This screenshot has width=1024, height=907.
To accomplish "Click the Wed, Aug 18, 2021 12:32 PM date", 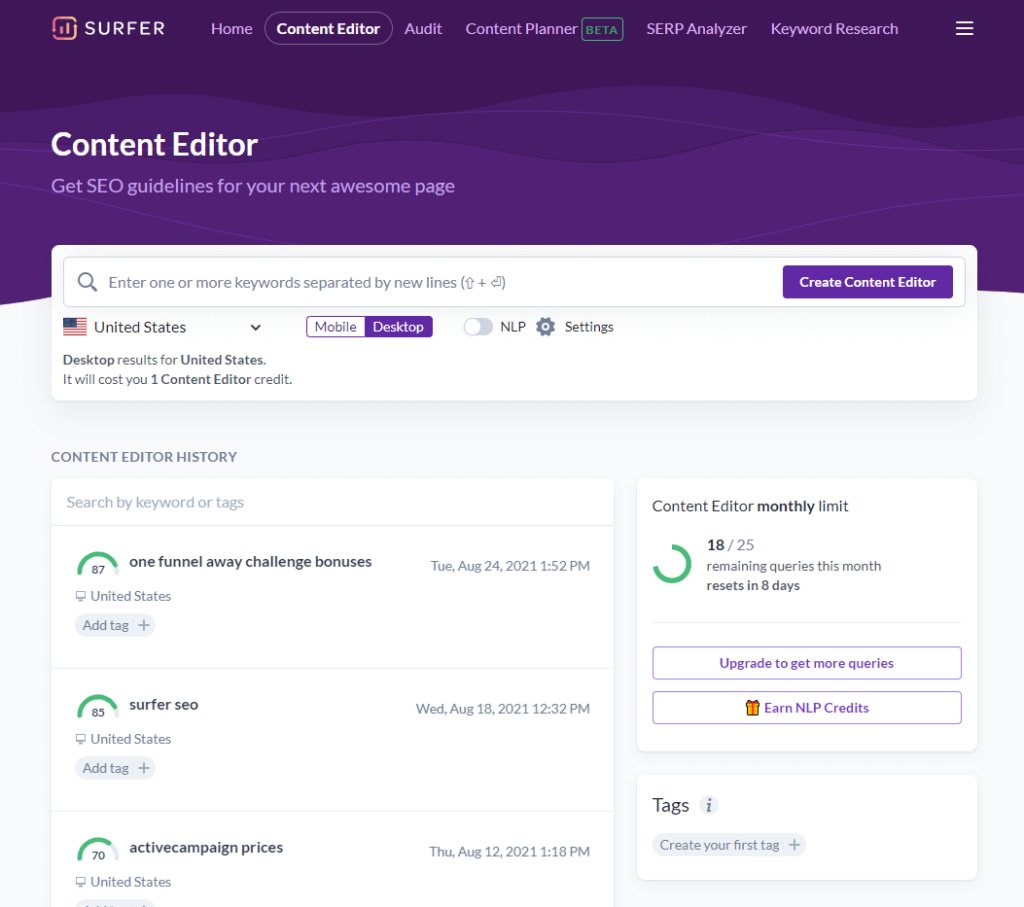I will pyautogui.click(x=503, y=708).
